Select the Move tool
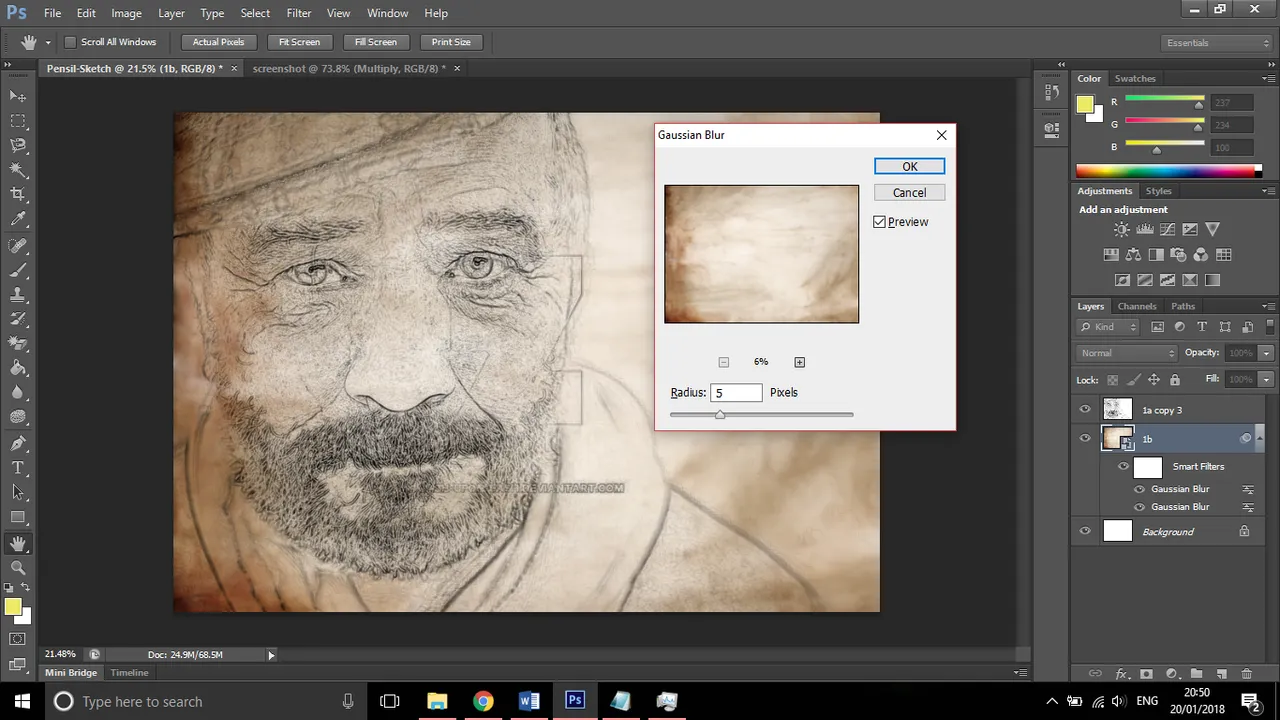Viewport: 1280px width, 720px height. 18,96
